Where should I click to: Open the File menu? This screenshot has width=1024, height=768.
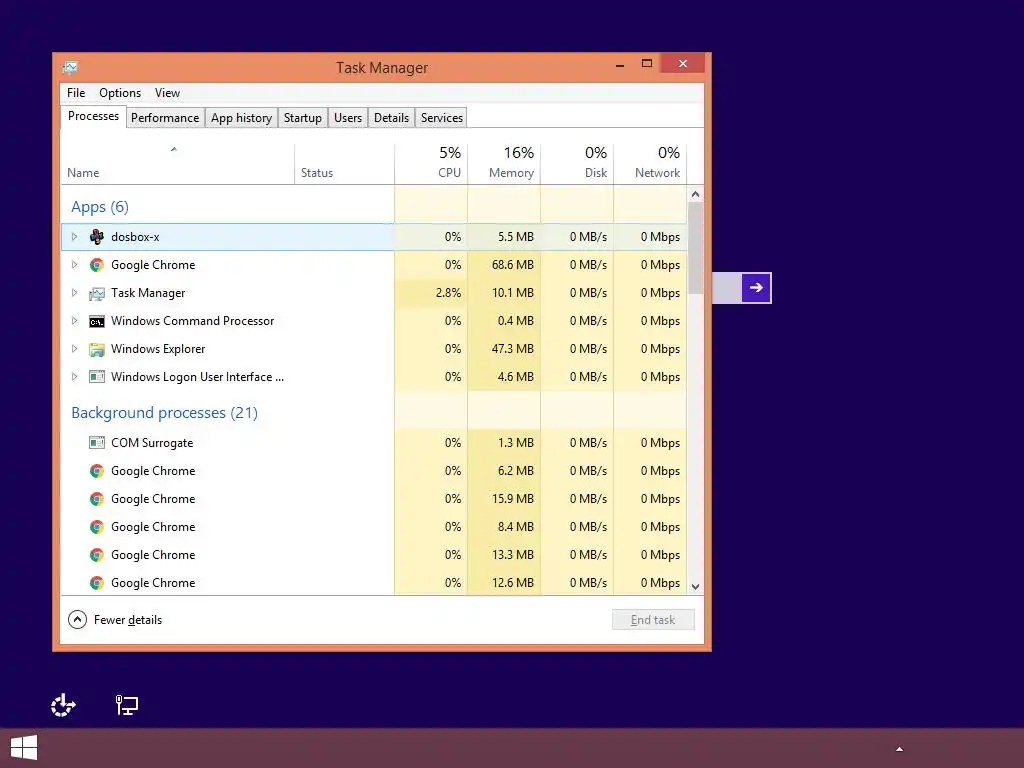tap(76, 93)
